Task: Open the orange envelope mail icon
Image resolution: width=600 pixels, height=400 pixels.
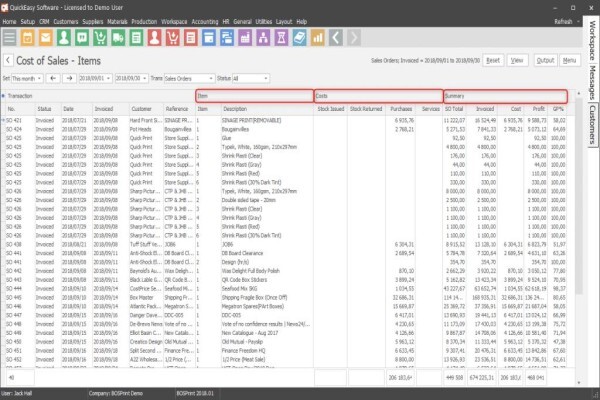Action: tap(46, 38)
